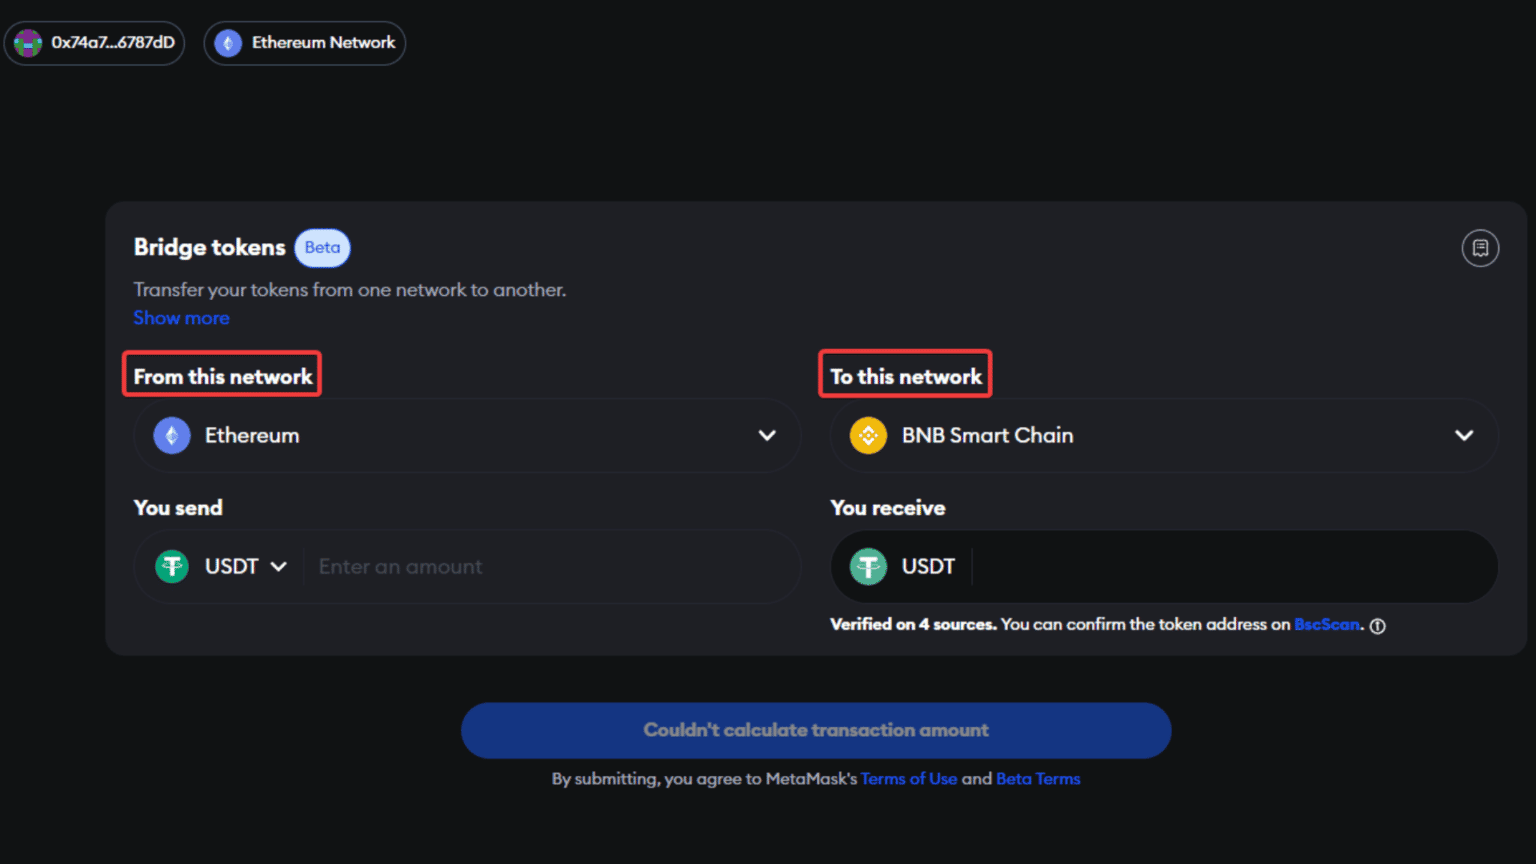Screen dimensions: 1536x864
Task: Open MetaMask's Terms of Use
Action: (909, 778)
